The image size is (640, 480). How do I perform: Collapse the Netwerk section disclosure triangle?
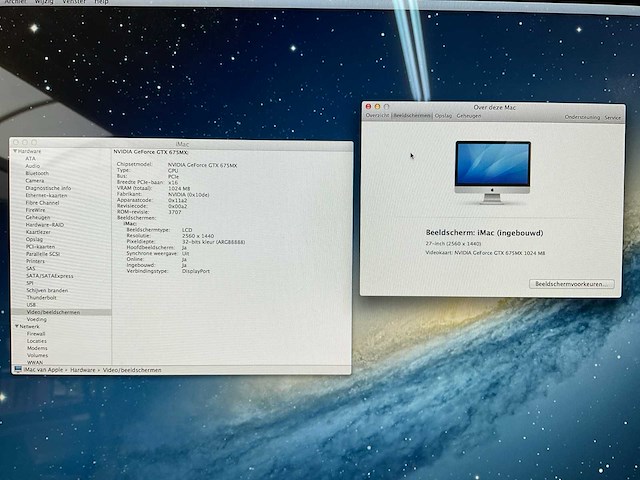point(17,326)
